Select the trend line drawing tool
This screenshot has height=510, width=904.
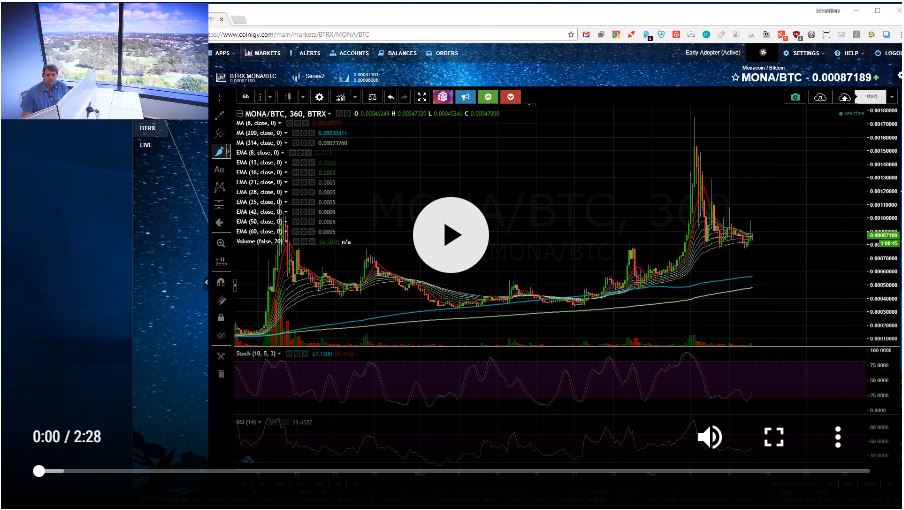(x=220, y=115)
